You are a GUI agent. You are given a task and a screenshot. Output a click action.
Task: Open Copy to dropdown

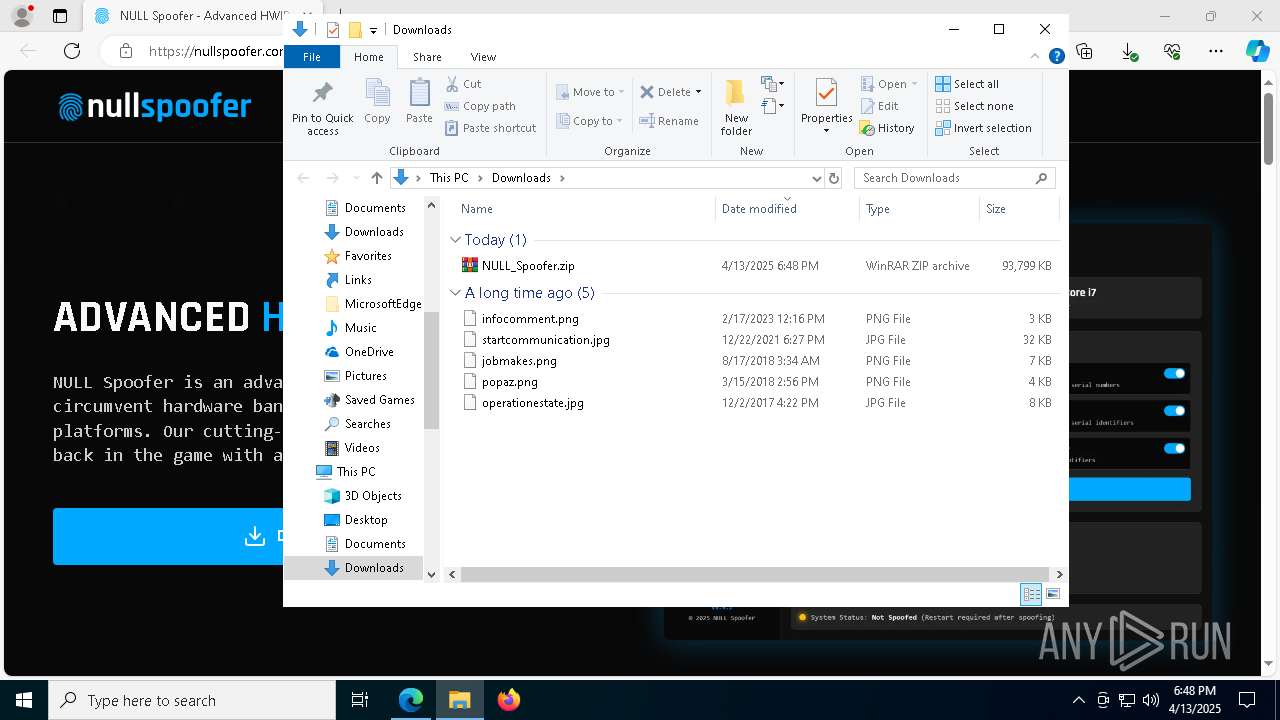tap(590, 121)
